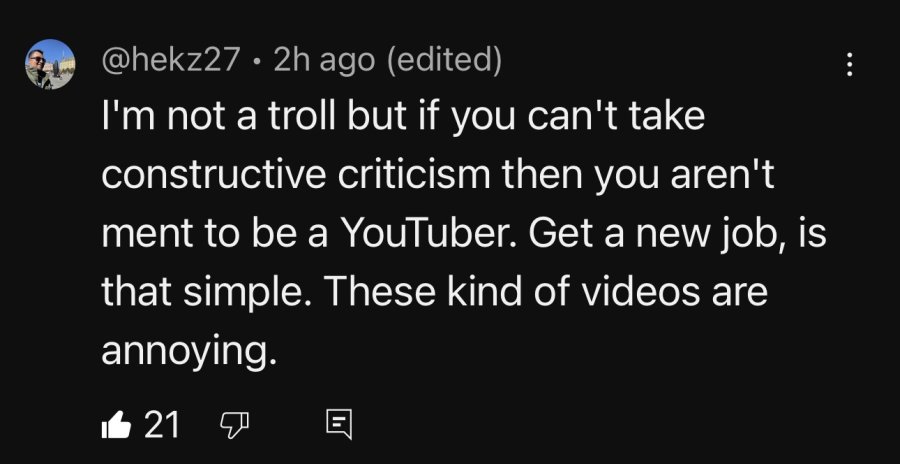Click the like count 21

click(161, 426)
